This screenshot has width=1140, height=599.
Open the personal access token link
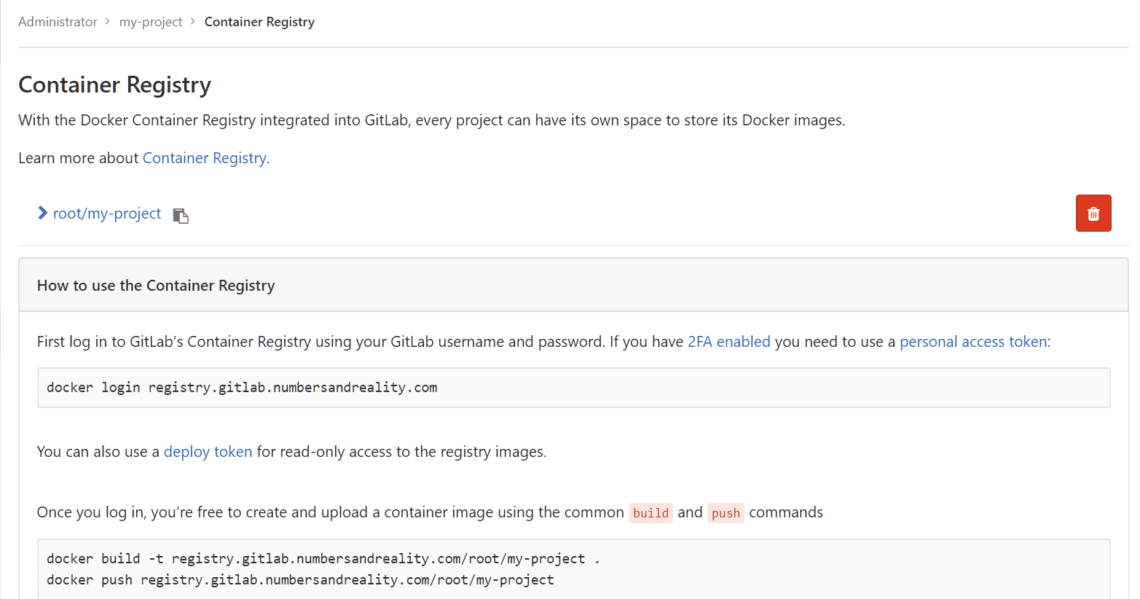click(x=973, y=342)
